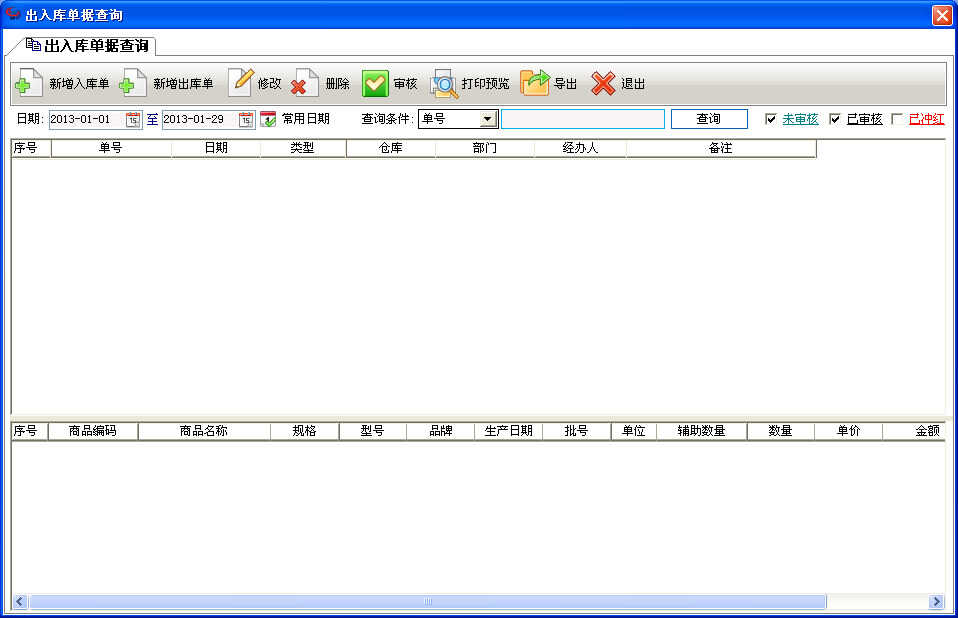Click the 类型 column header
The image size is (958, 618).
[x=302, y=148]
